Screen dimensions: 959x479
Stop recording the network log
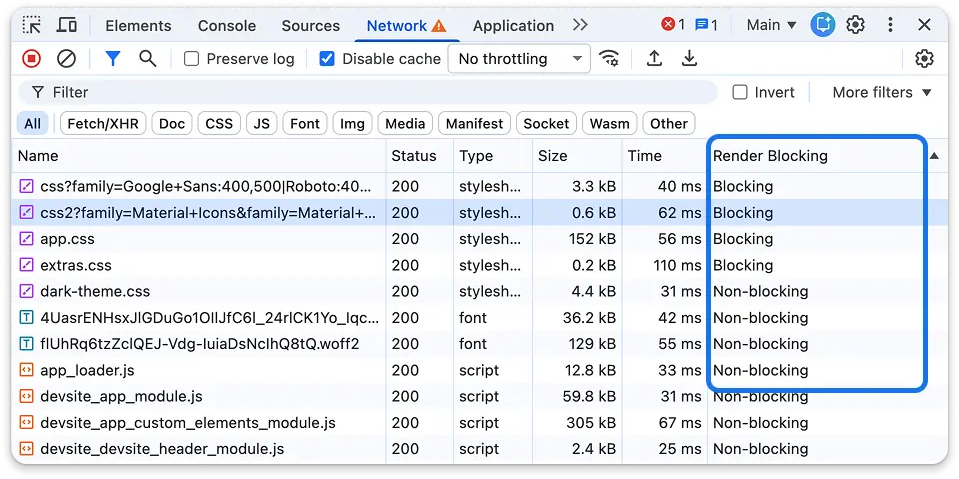(x=31, y=59)
